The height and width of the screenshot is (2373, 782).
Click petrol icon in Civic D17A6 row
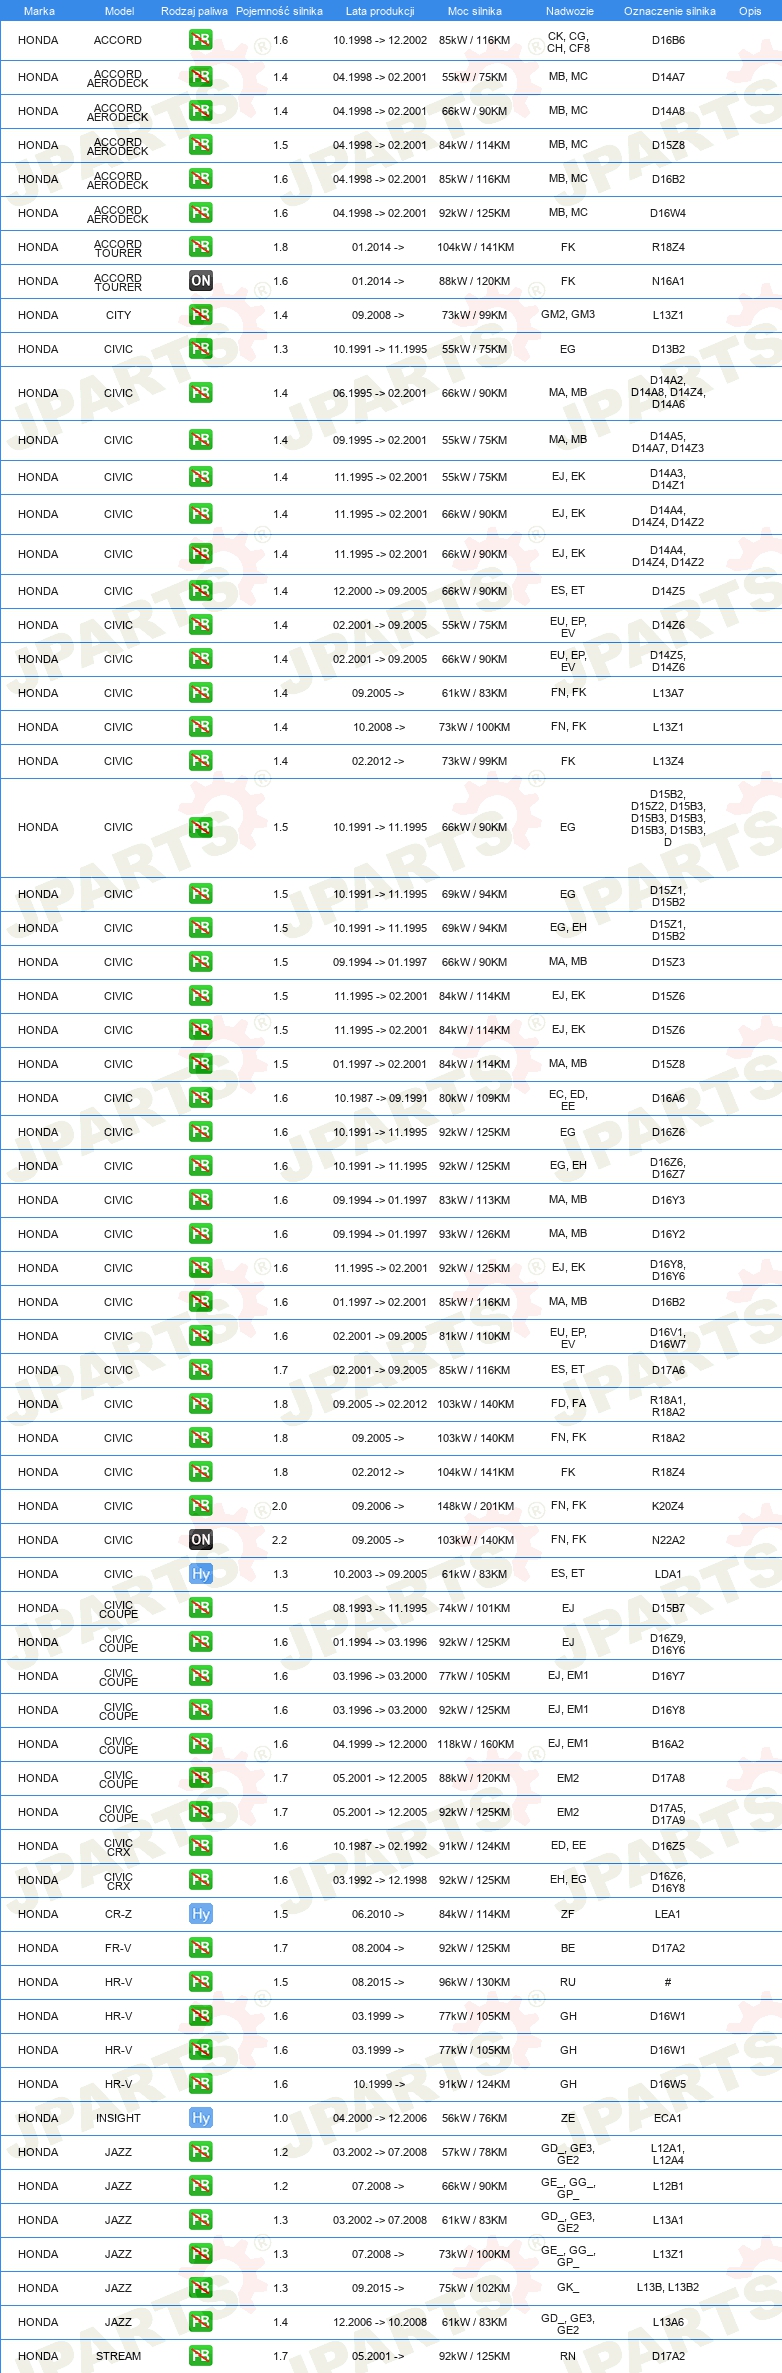pos(200,1370)
